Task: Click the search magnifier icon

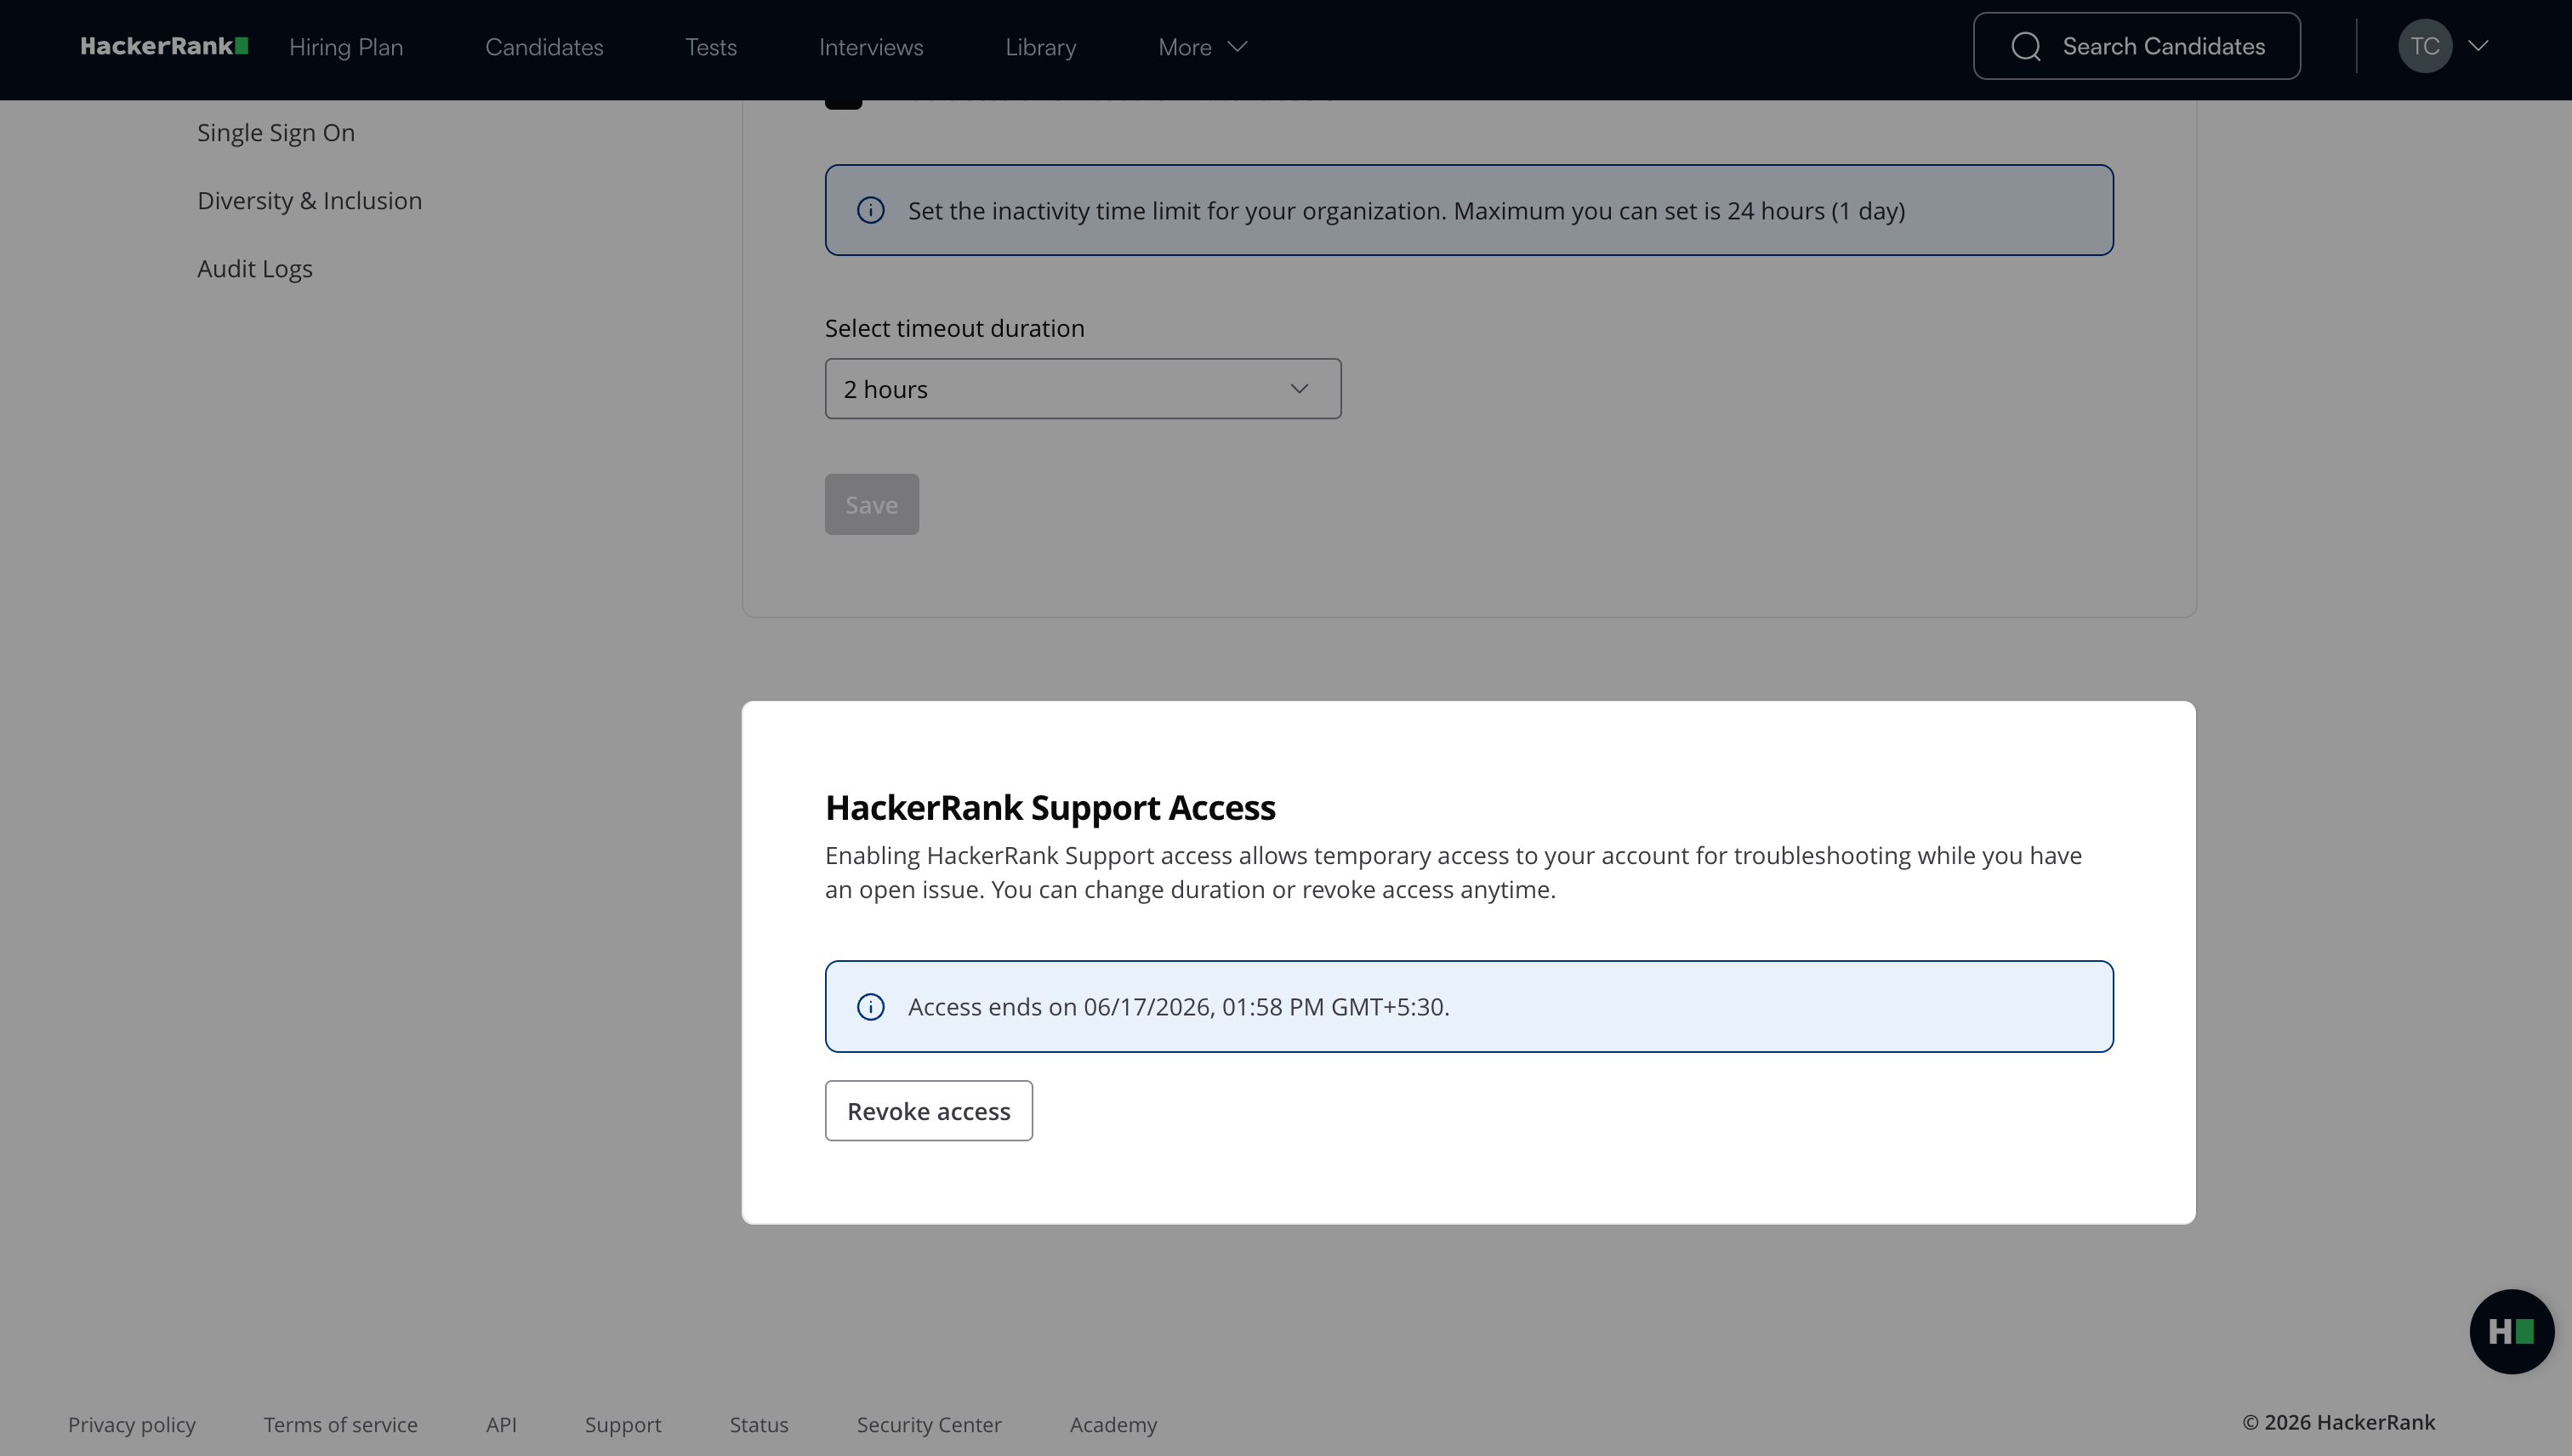Action: pyautogui.click(x=2025, y=46)
